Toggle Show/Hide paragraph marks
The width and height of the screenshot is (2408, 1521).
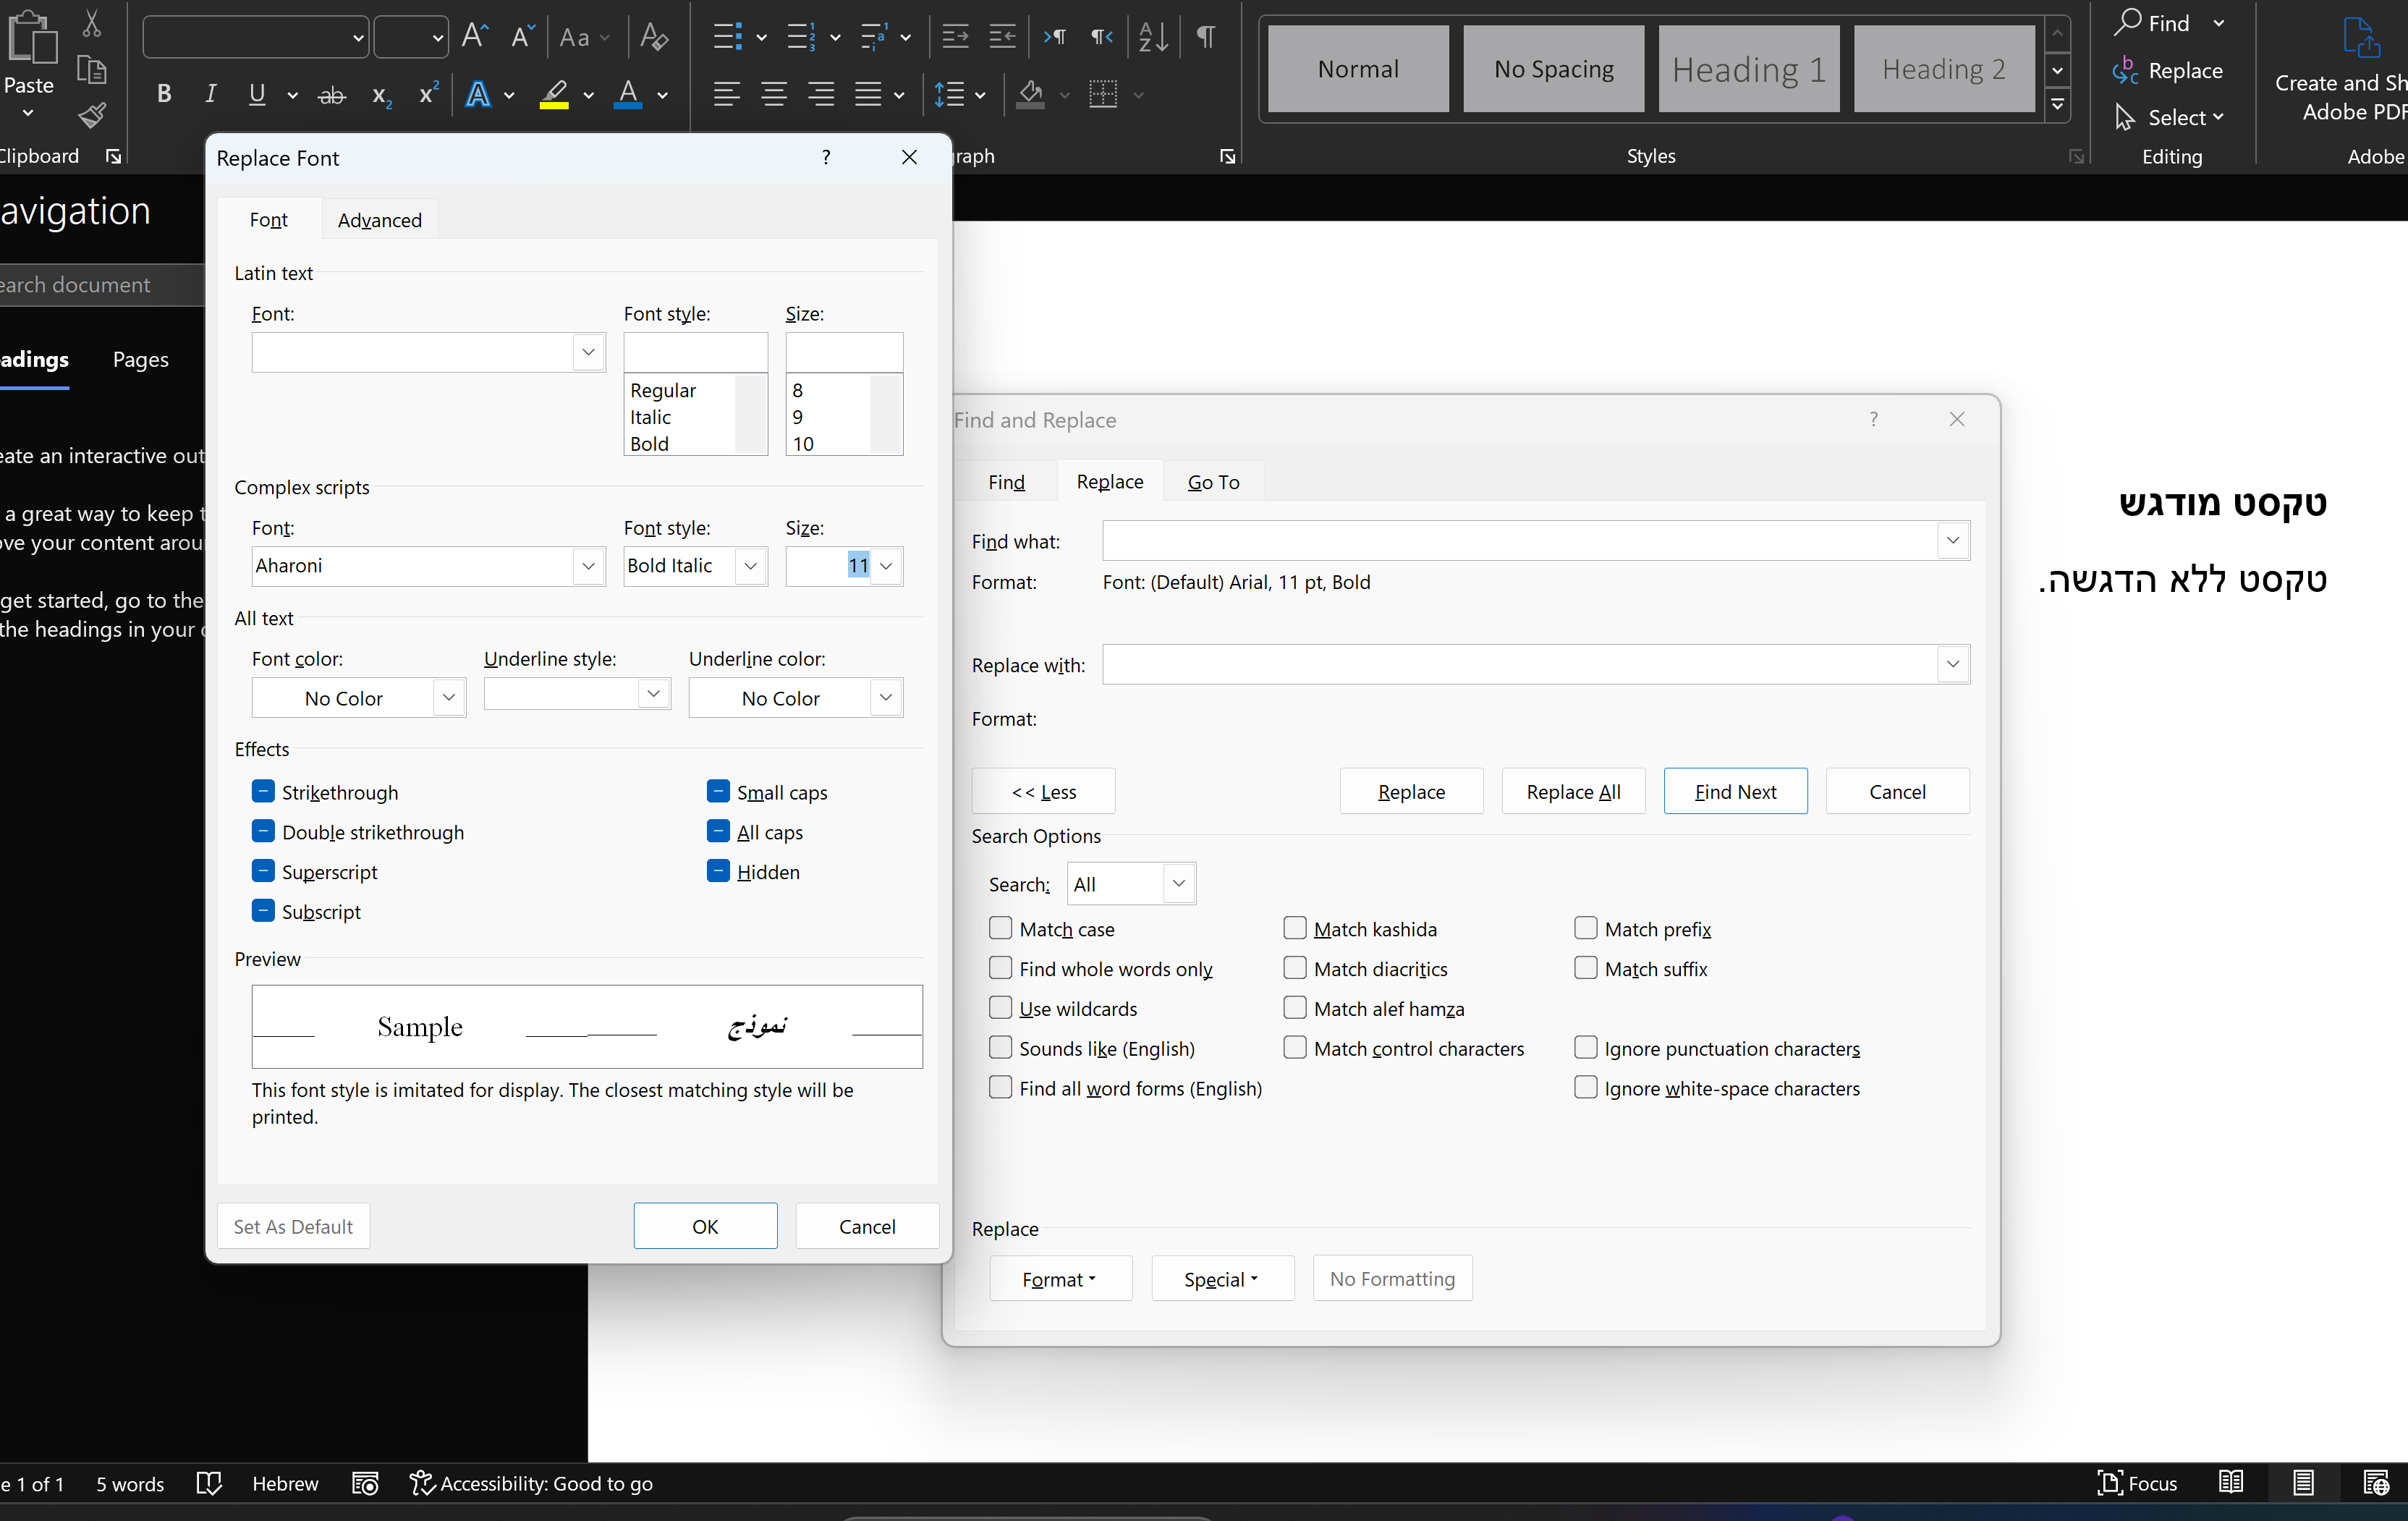coord(1206,37)
